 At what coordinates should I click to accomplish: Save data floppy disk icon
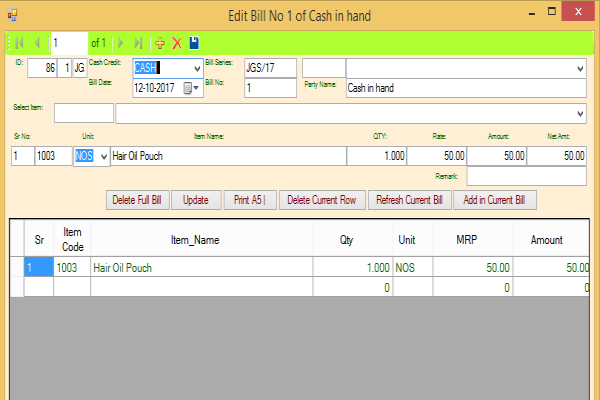(x=194, y=43)
